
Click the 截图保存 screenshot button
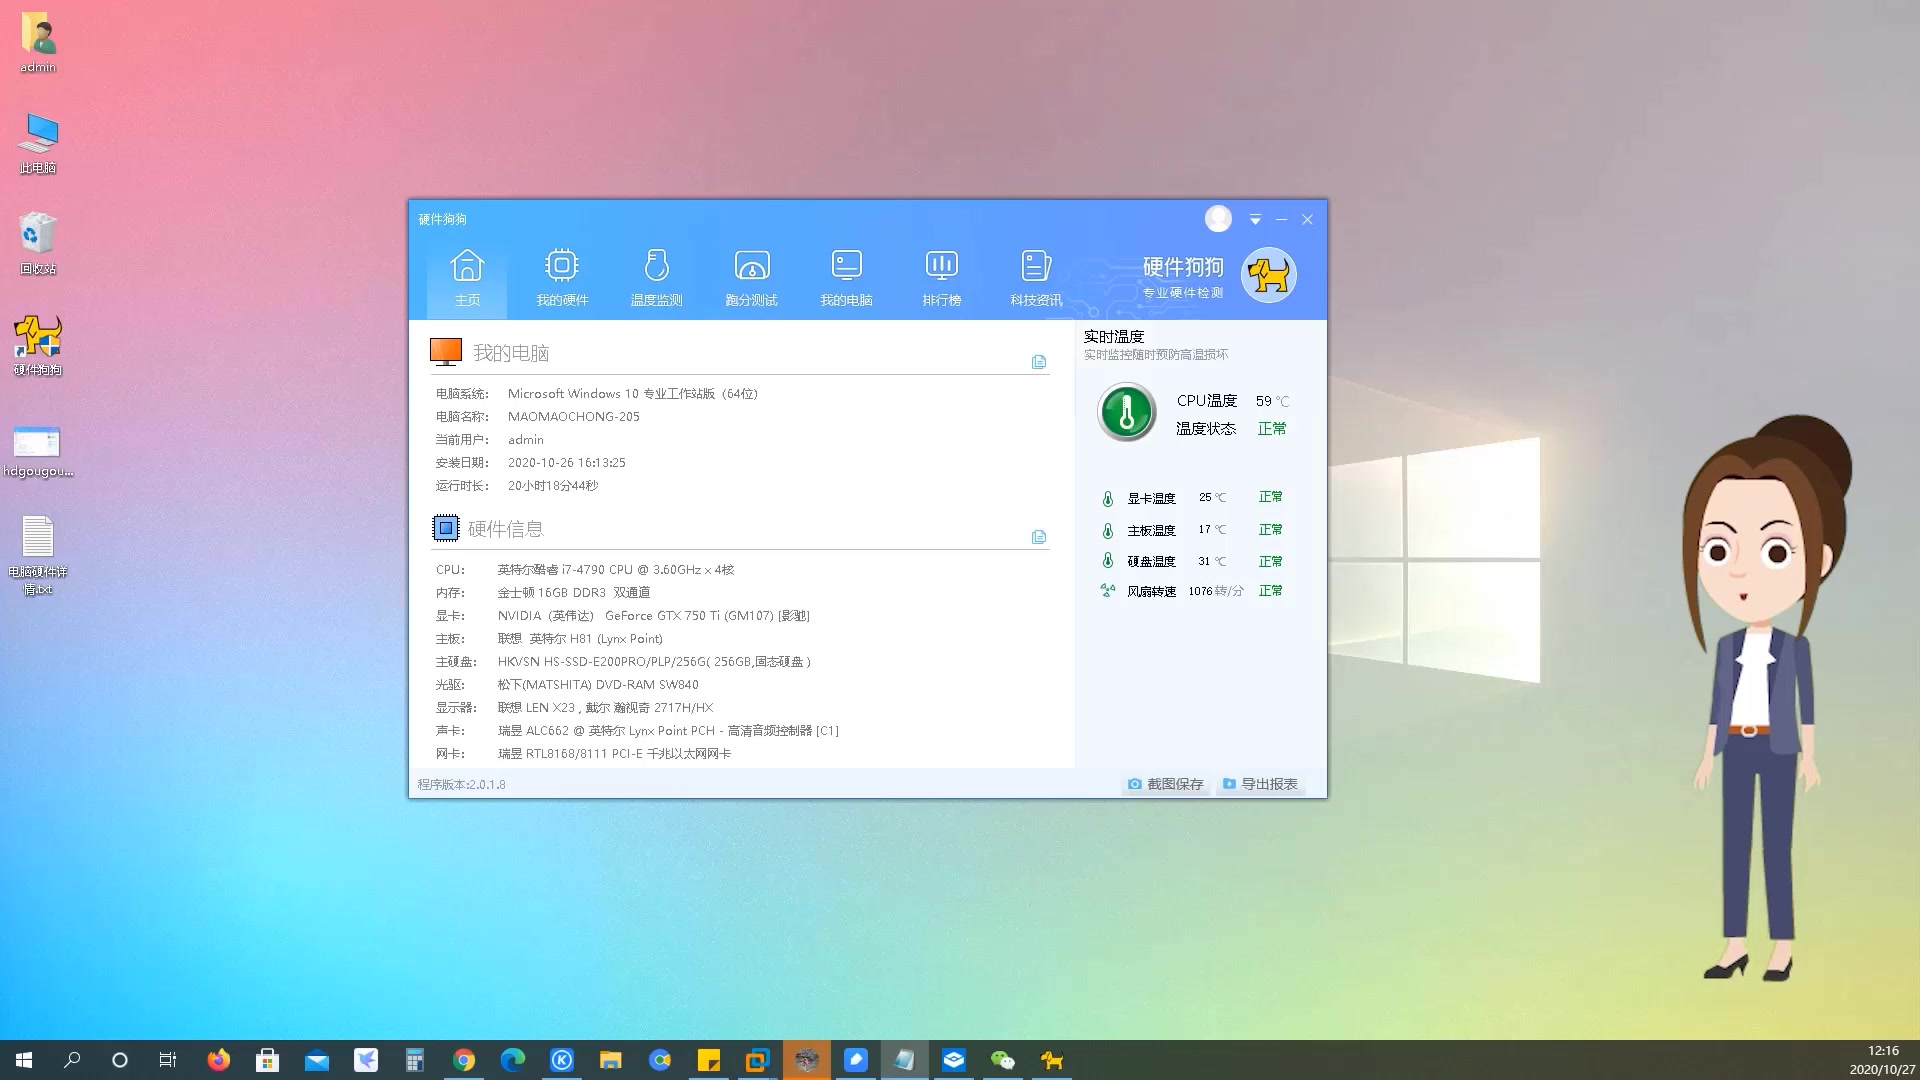(x=1166, y=784)
